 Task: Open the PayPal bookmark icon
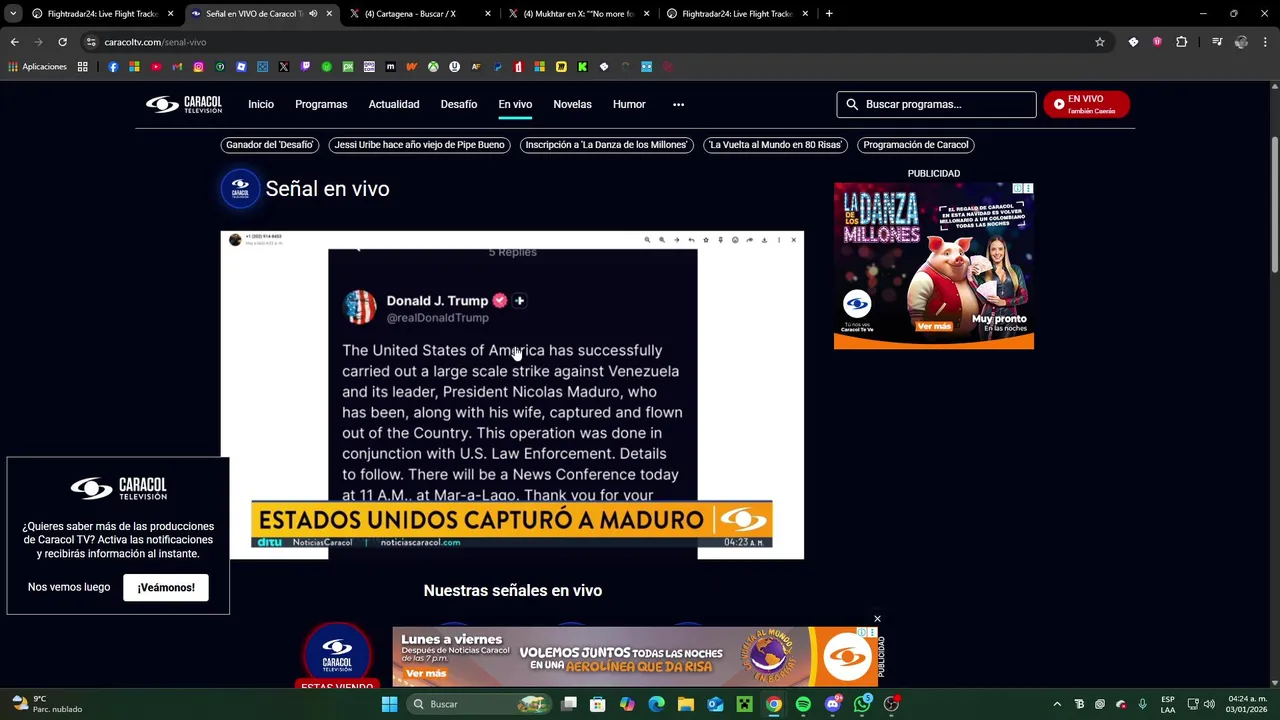tap(497, 67)
